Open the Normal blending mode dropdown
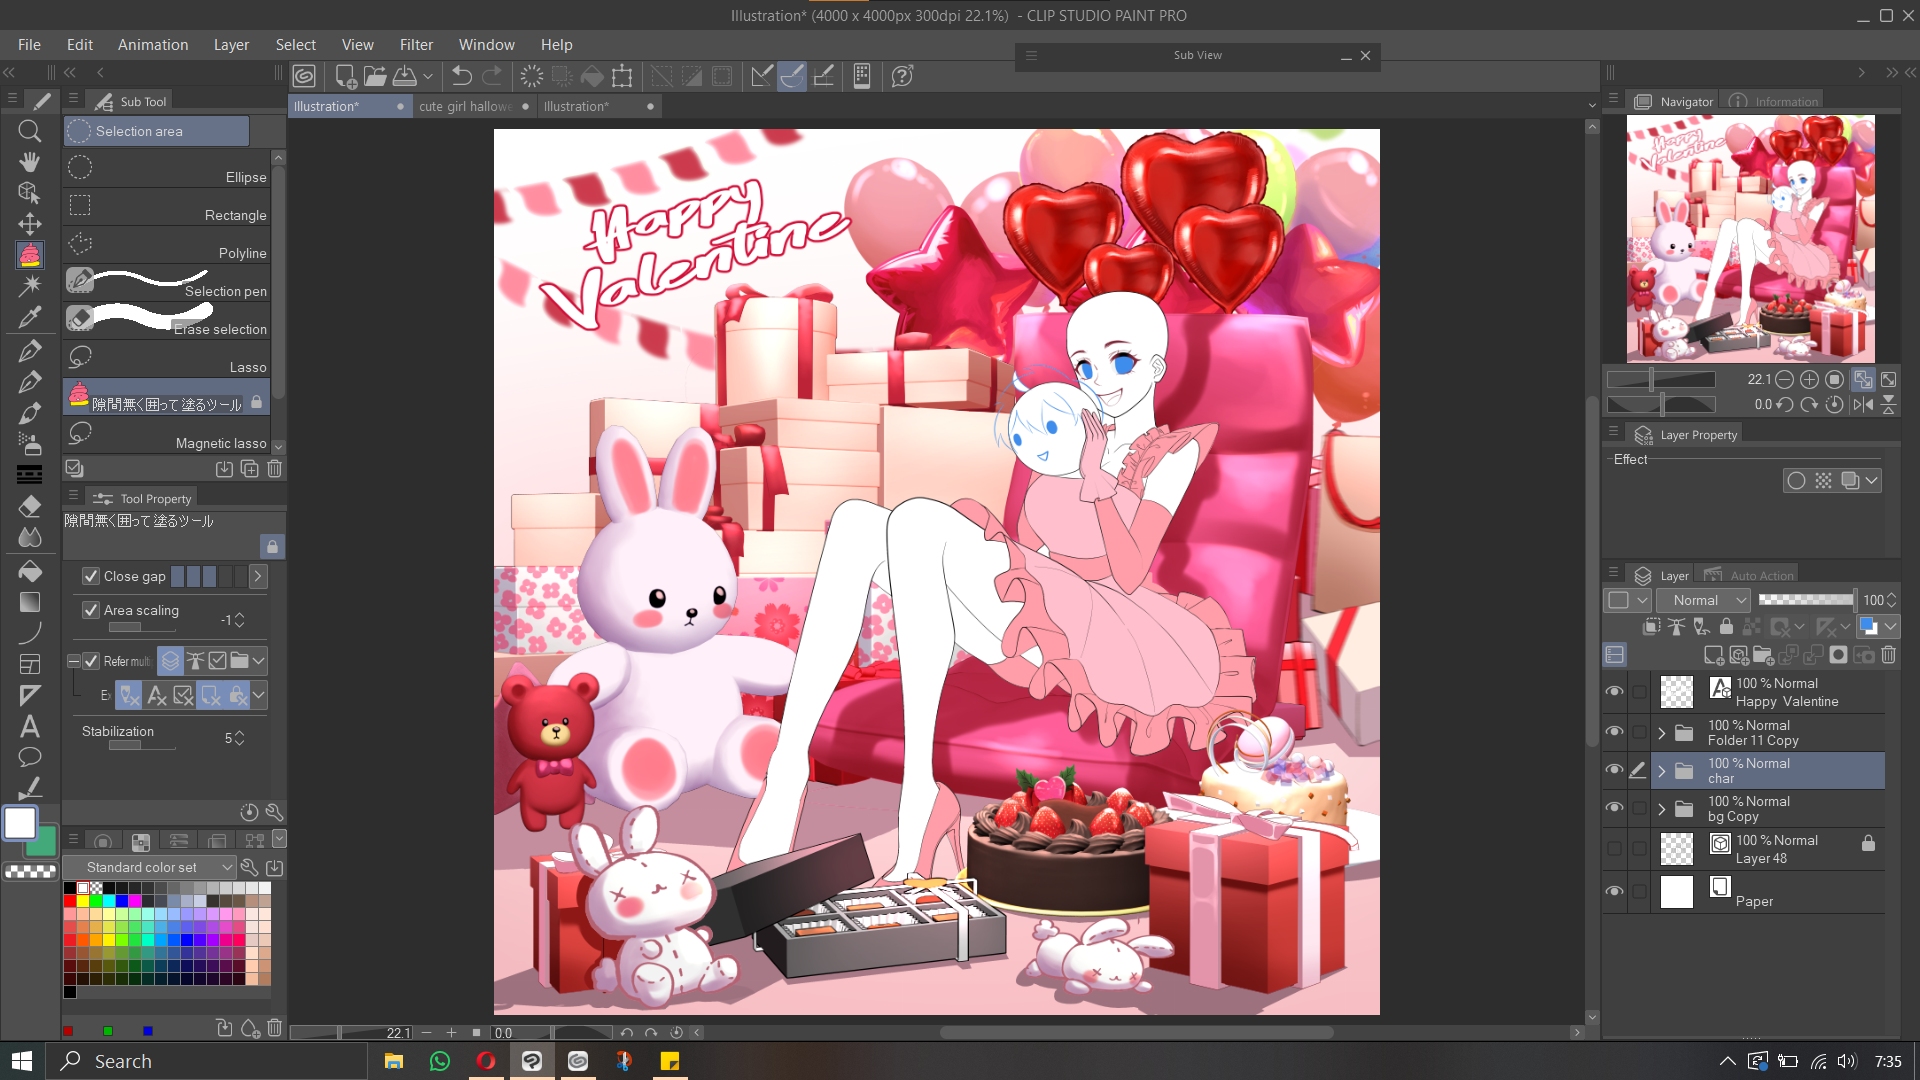This screenshot has height=1080, width=1920. pos(1703,600)
